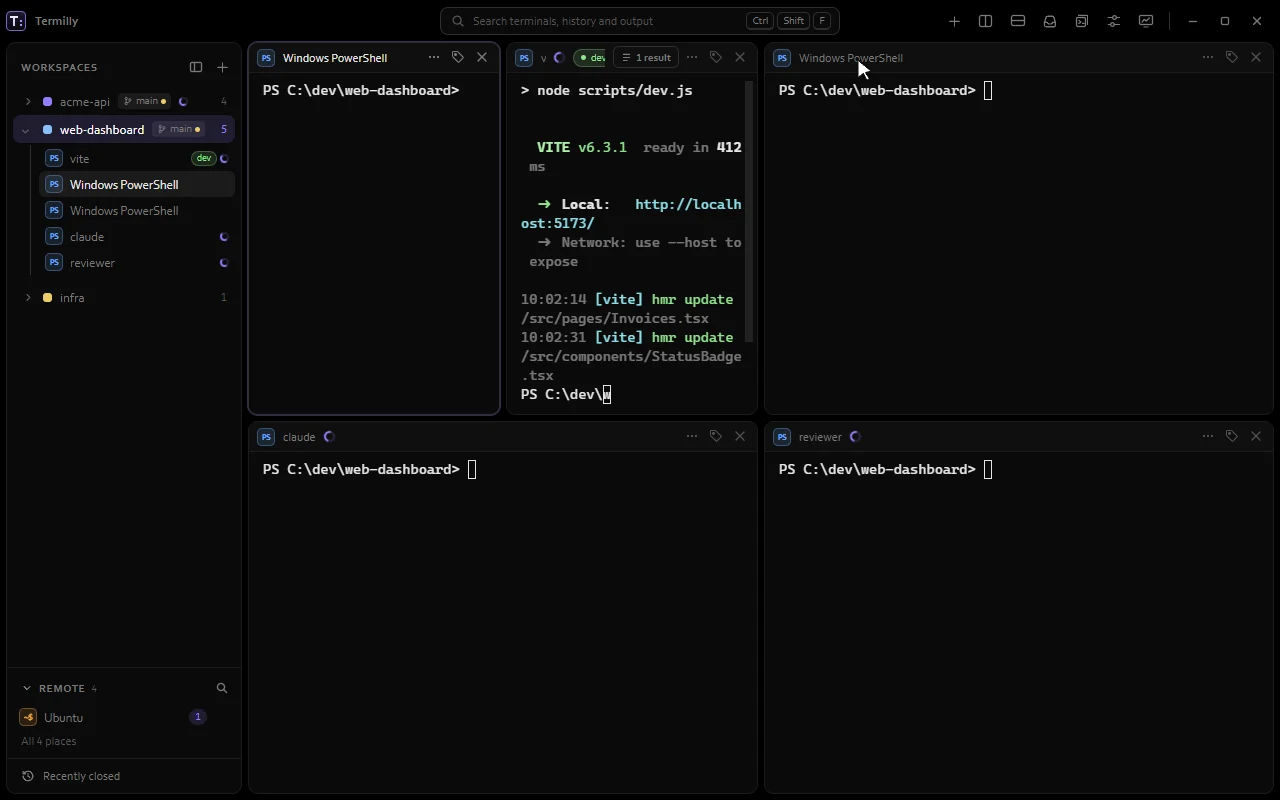Focus the claude pane title tab
Screen dimensions: 1280x800
pos(297,436)
